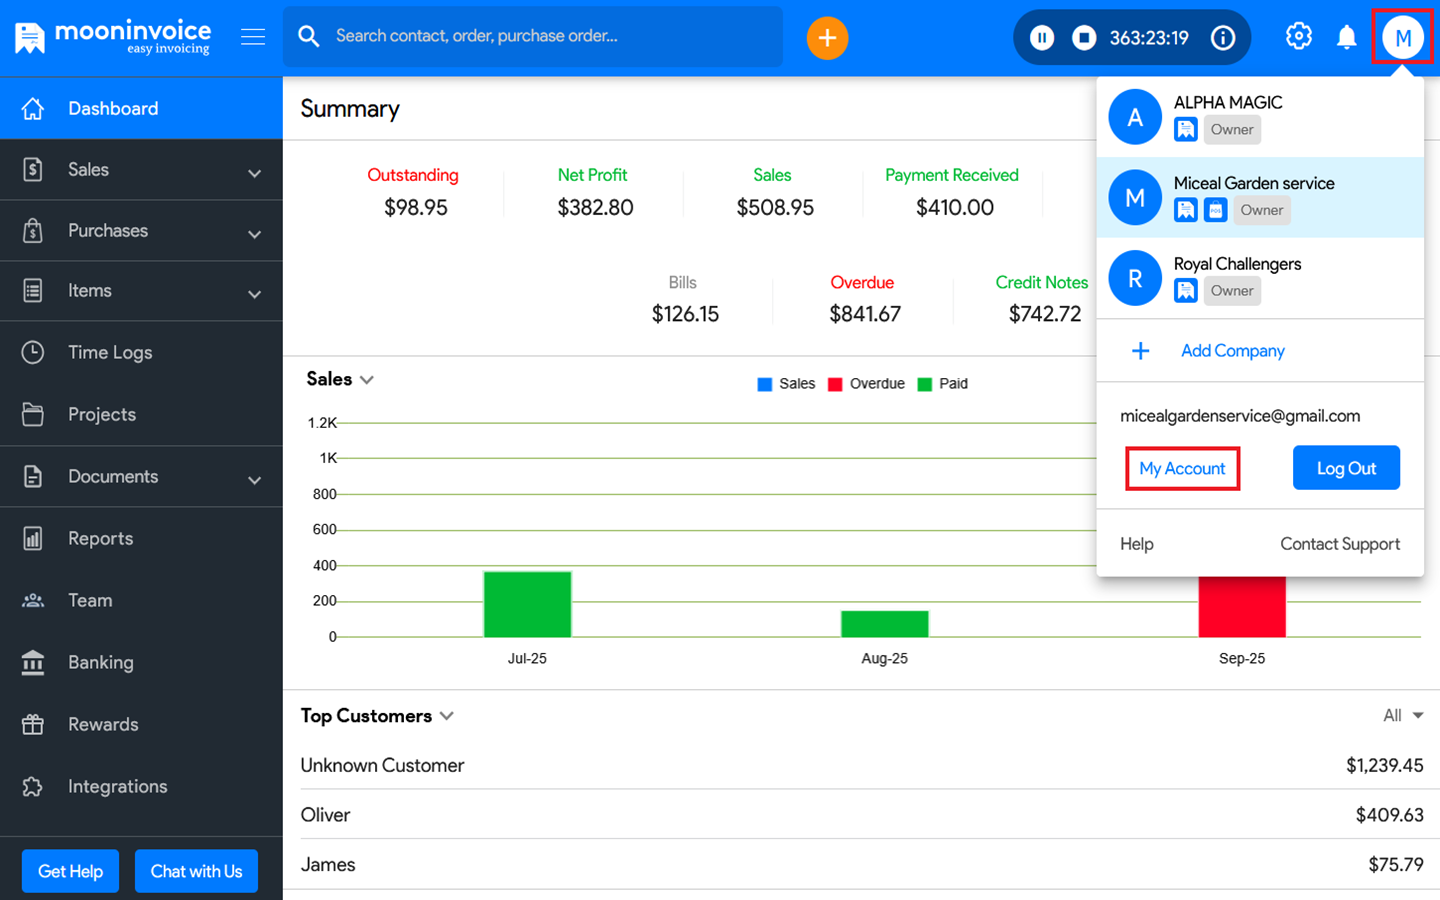Expand the Purchases sidebar section
Viewport: 1440px width, 900px height.
pos(141,231)
